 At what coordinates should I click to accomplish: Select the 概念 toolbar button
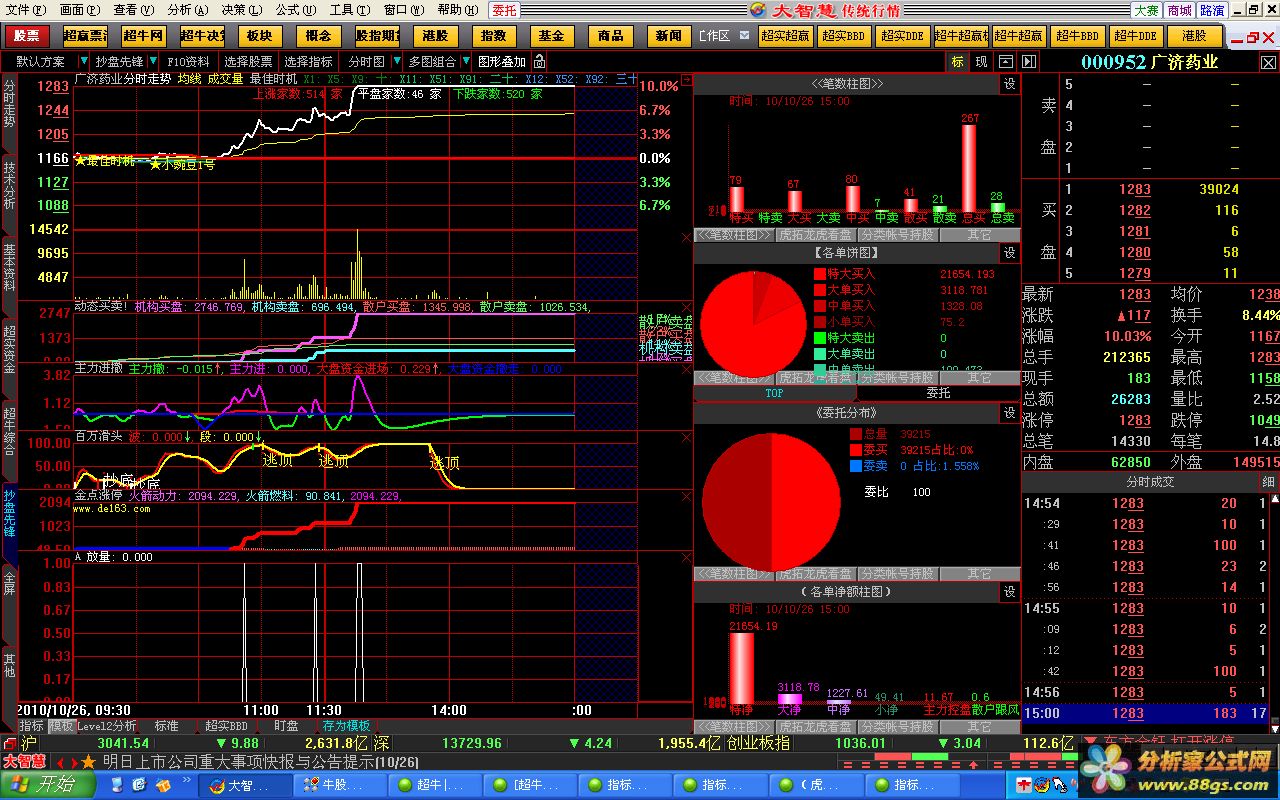click(x=318, y=36)
